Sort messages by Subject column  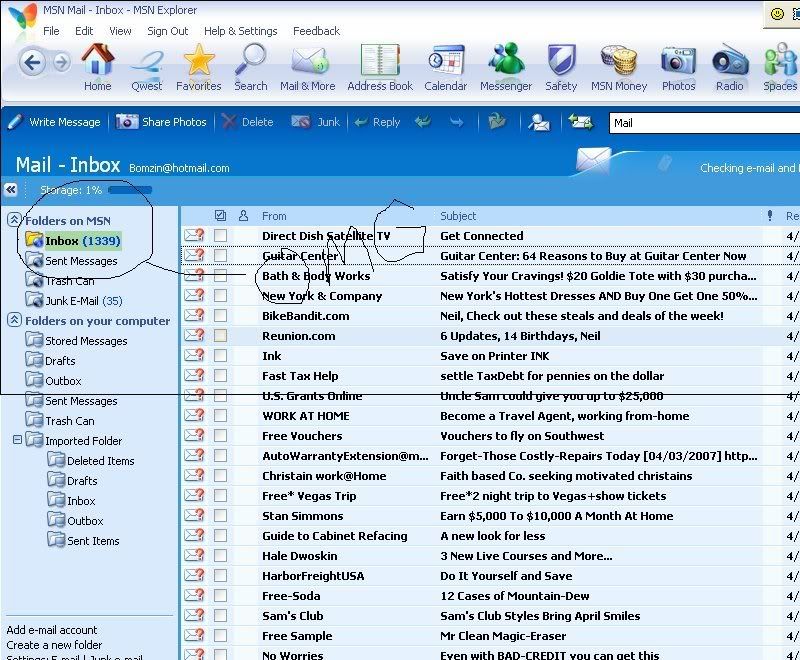coord(458,216)
